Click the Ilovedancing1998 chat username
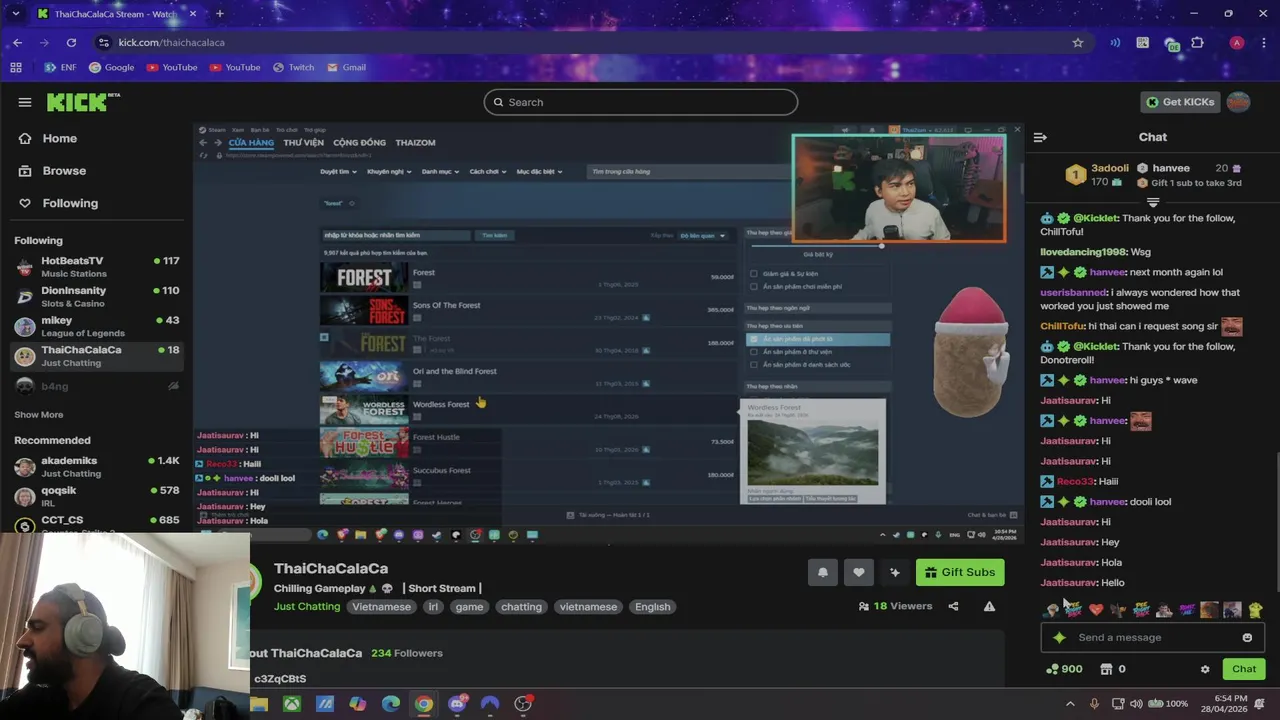1280x720 pixels. (1083, 252)
